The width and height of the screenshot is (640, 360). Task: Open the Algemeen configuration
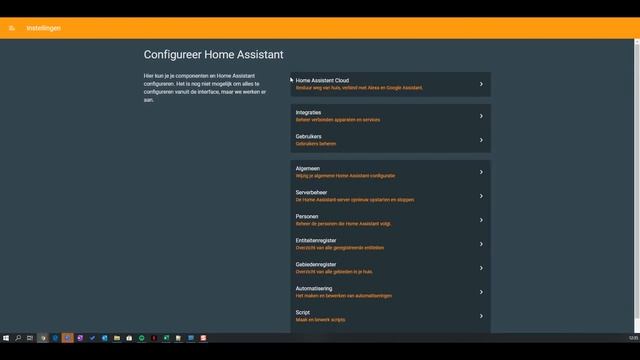point(391,172)
